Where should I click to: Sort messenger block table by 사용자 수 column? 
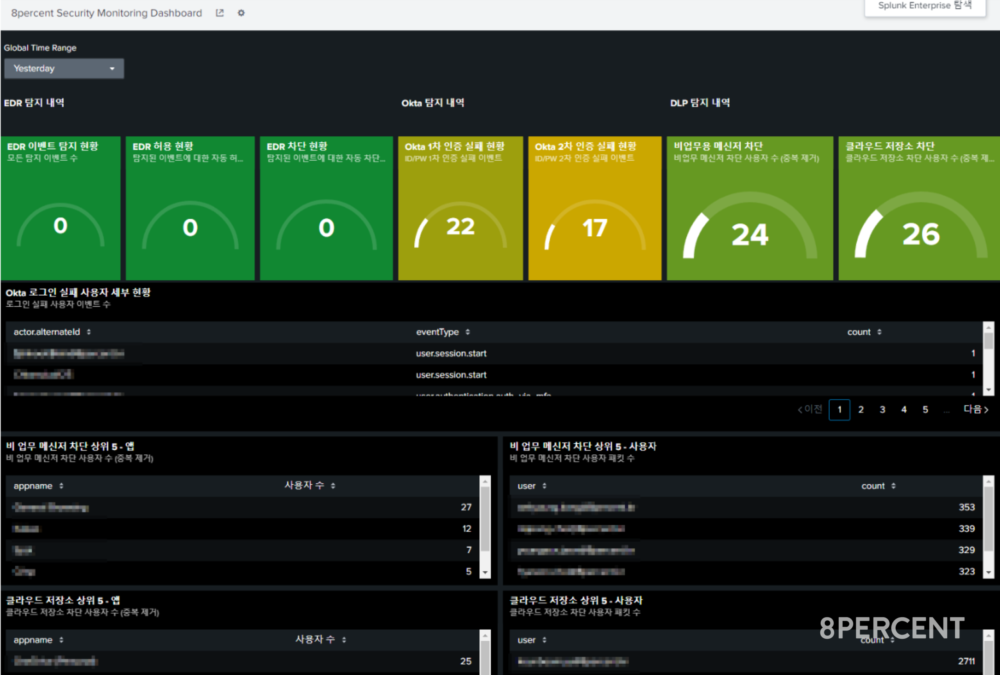tap(333, 486)
